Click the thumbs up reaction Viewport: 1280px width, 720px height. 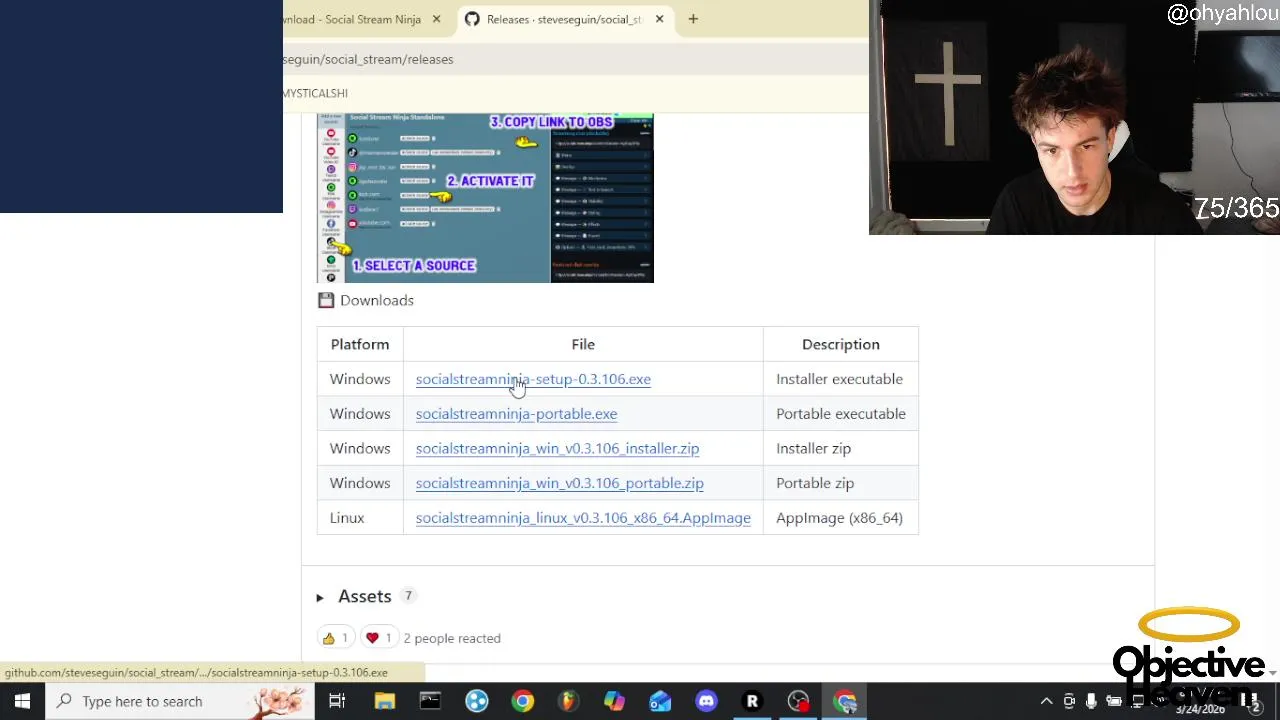pos(335,638)
